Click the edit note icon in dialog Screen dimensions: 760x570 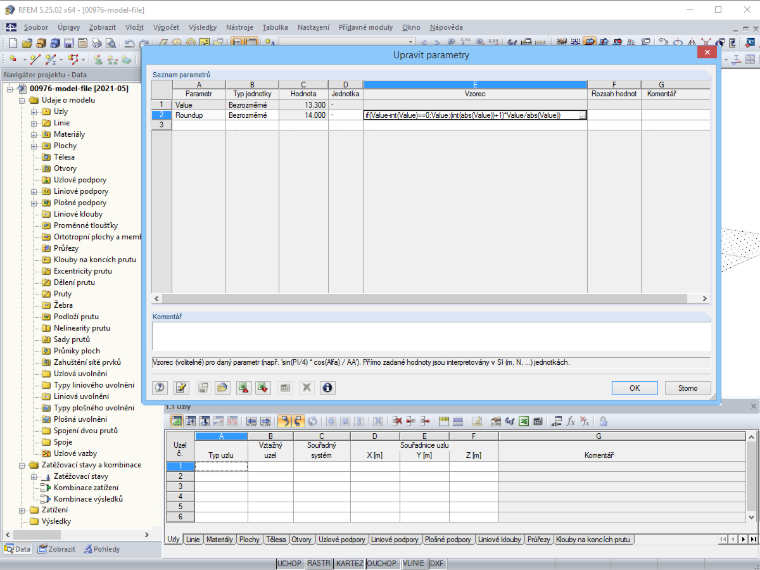click(181, 388)
